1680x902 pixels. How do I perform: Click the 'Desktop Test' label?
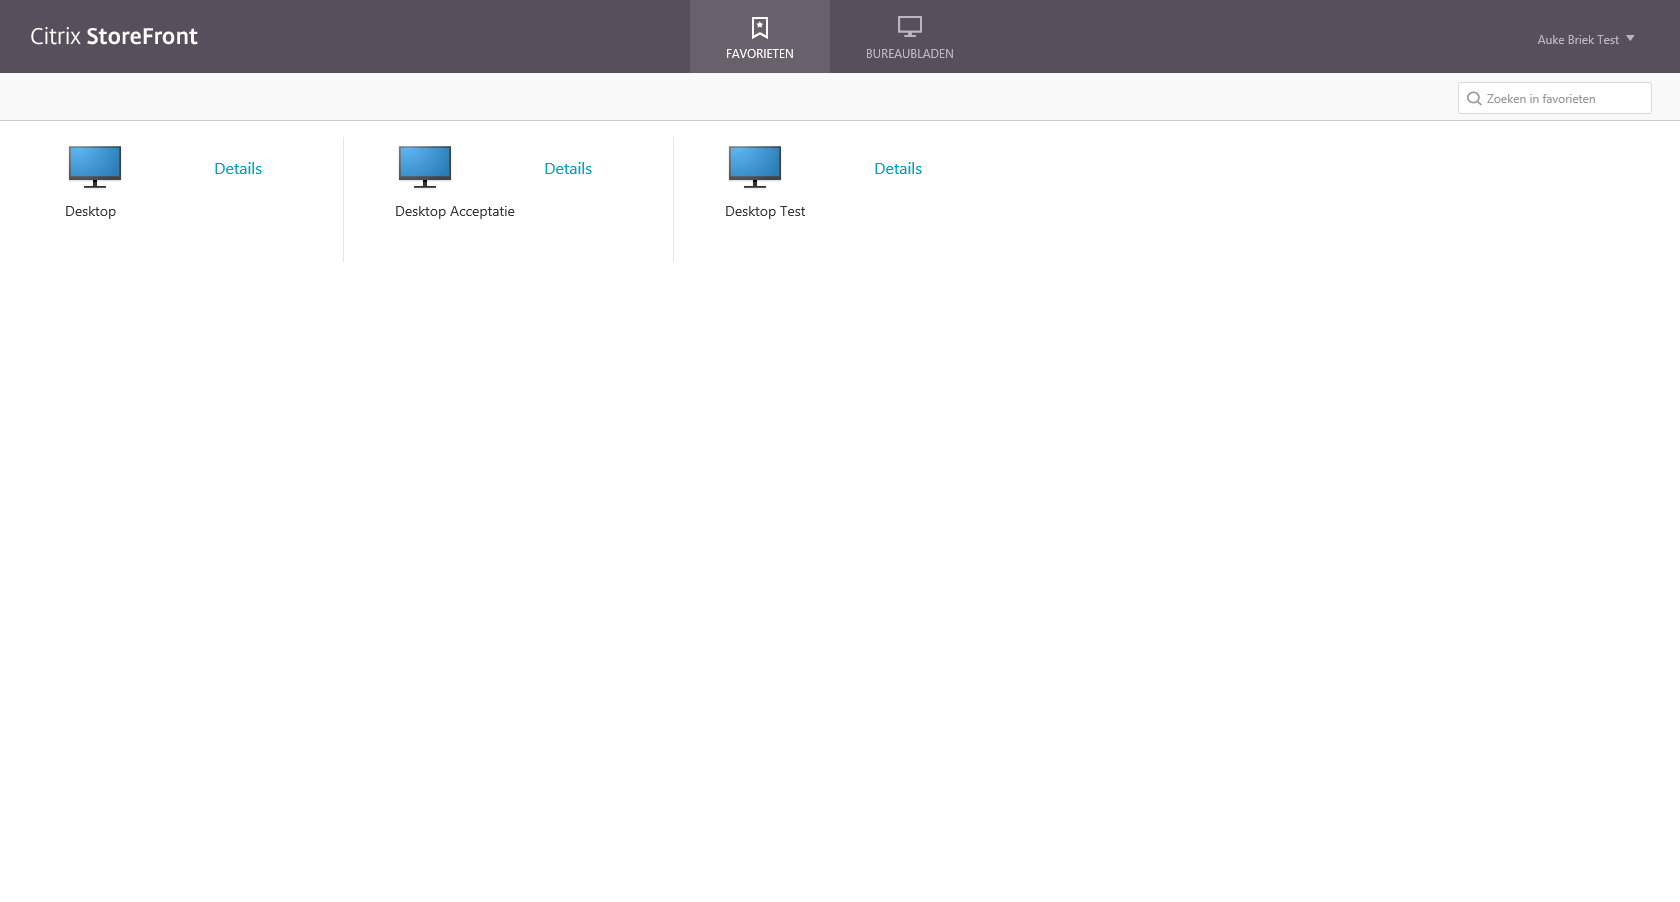point(765,211)
